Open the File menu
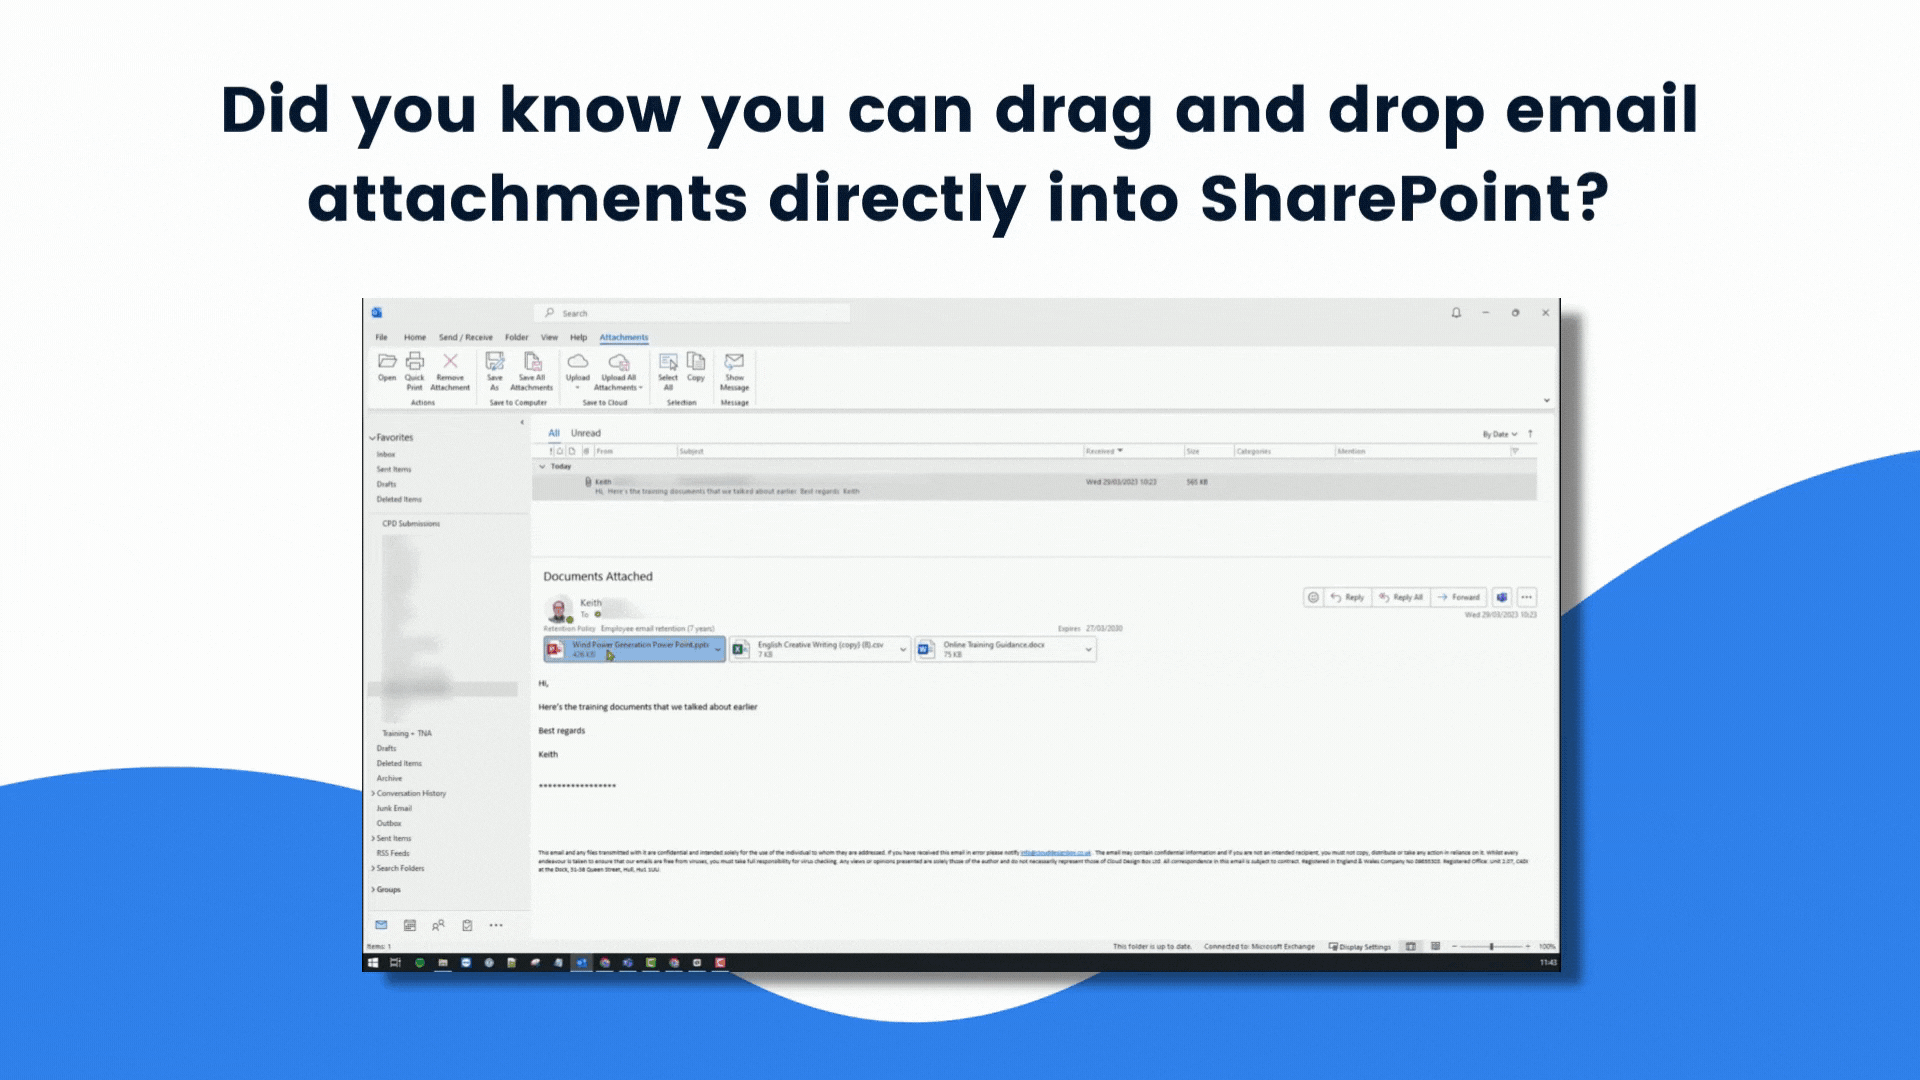The image size is (1920, 1080). click(x=382, y=337)
